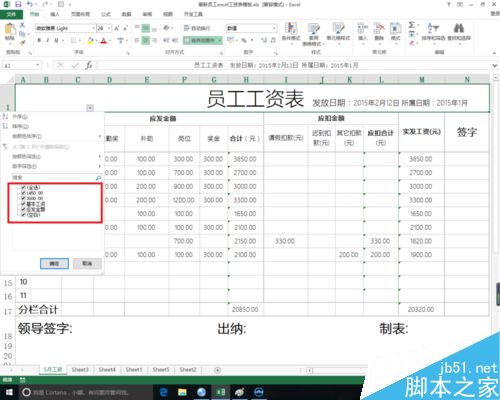The image size is (500, 400).
Task: Toggle Italic formatting
Action: tap(48, 40)
